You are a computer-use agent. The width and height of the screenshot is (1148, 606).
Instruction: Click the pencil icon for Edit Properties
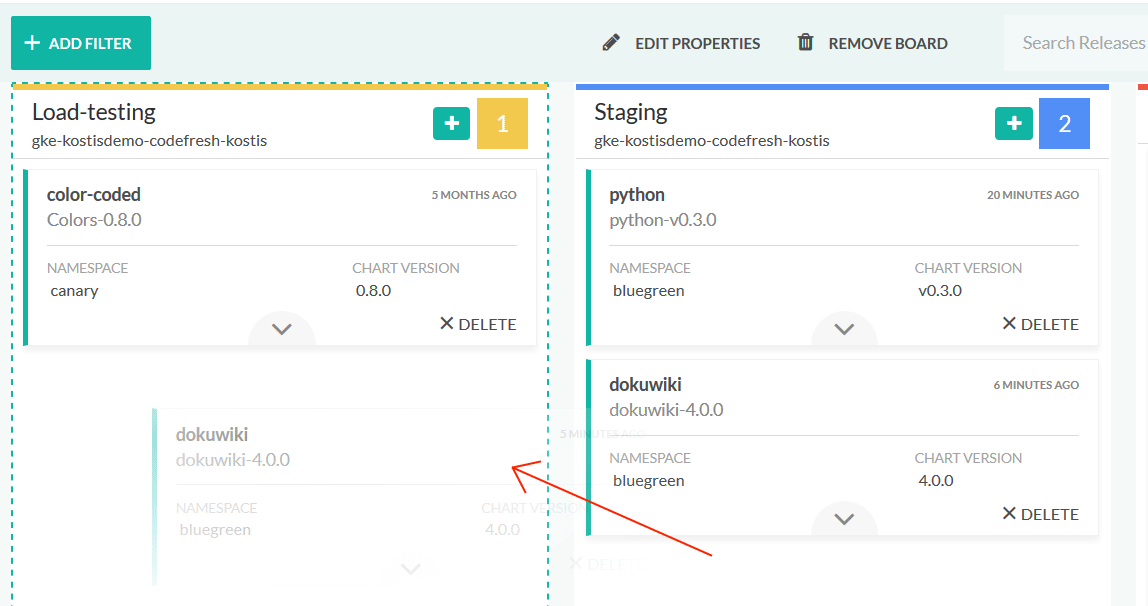611,42
